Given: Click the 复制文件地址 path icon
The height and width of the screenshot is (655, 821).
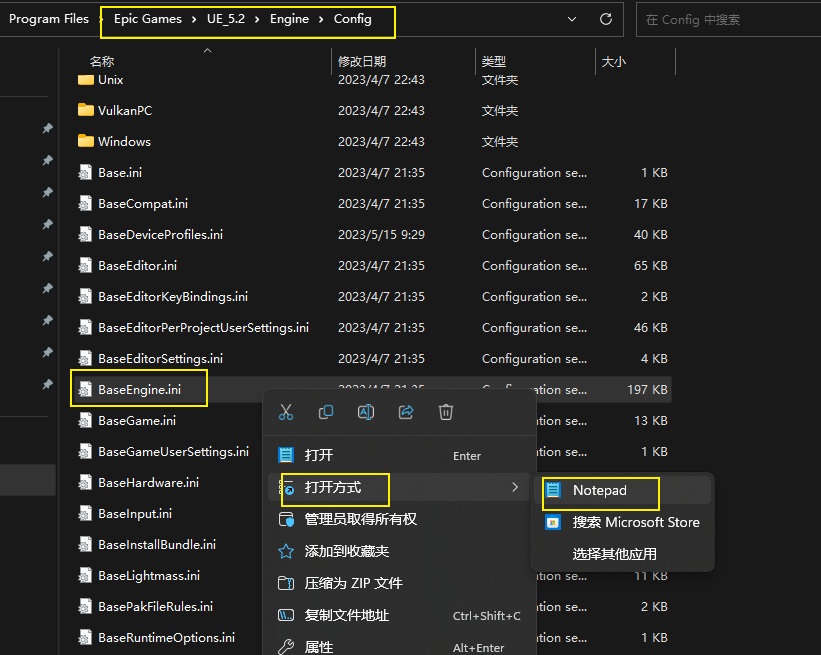Looking at the screenshot, I should click(286, 615).
